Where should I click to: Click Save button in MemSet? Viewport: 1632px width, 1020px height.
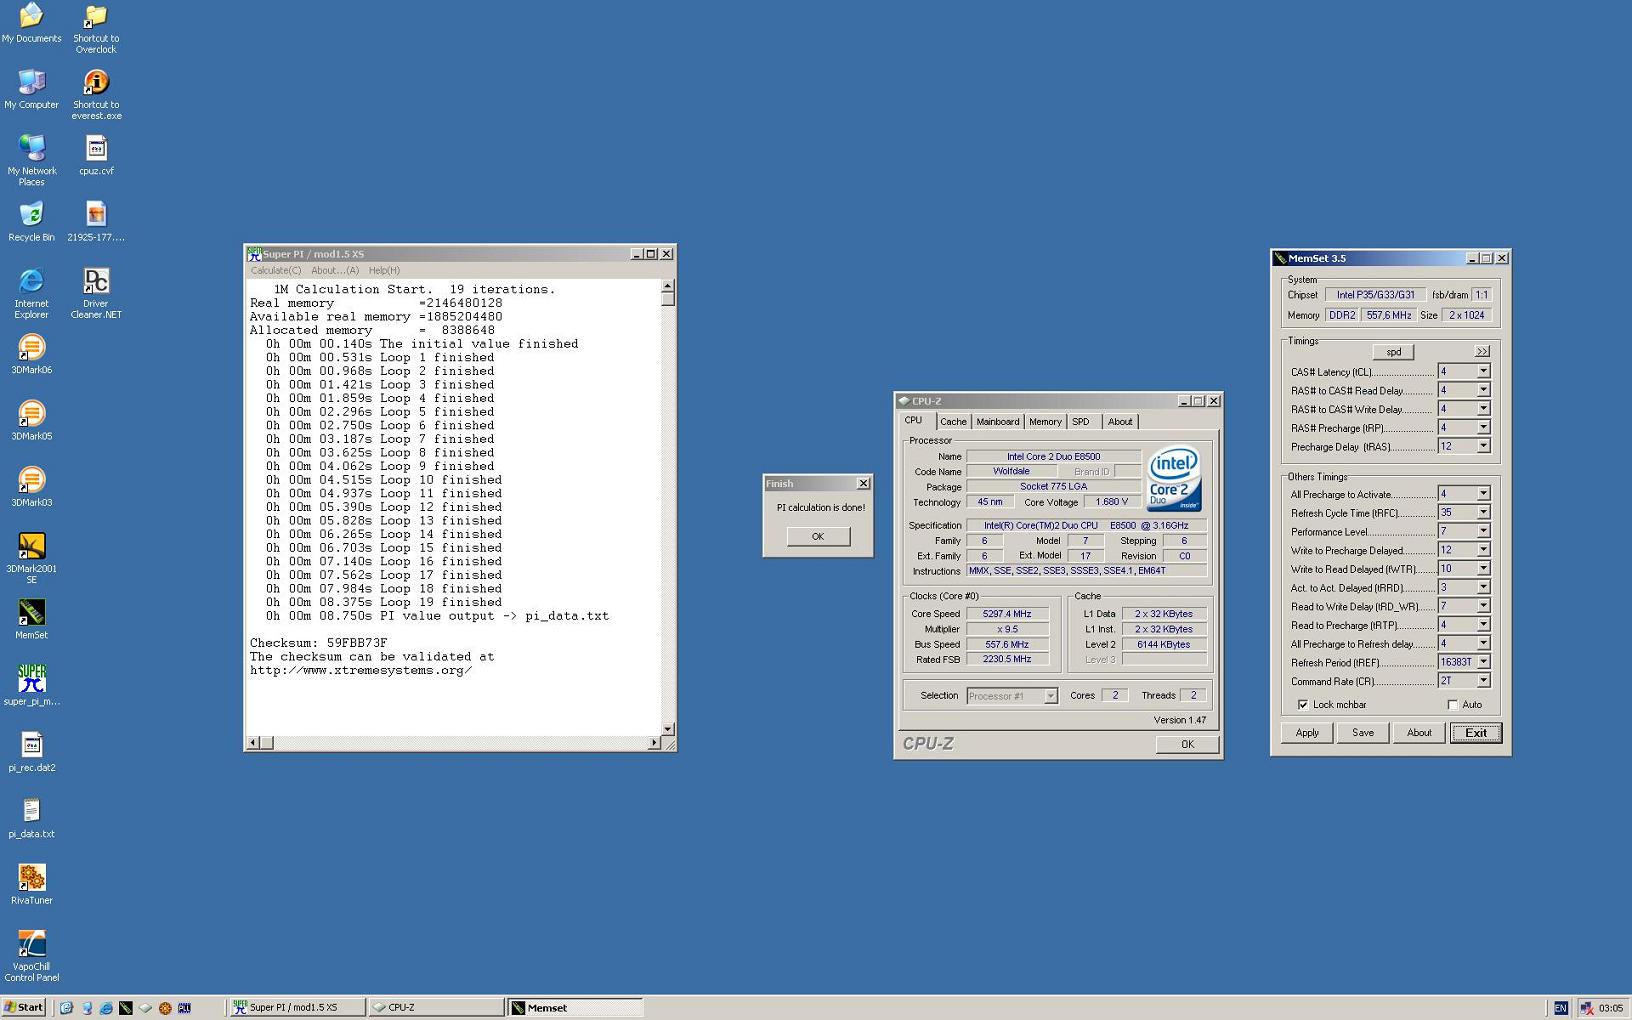[x=1363, y=733]
